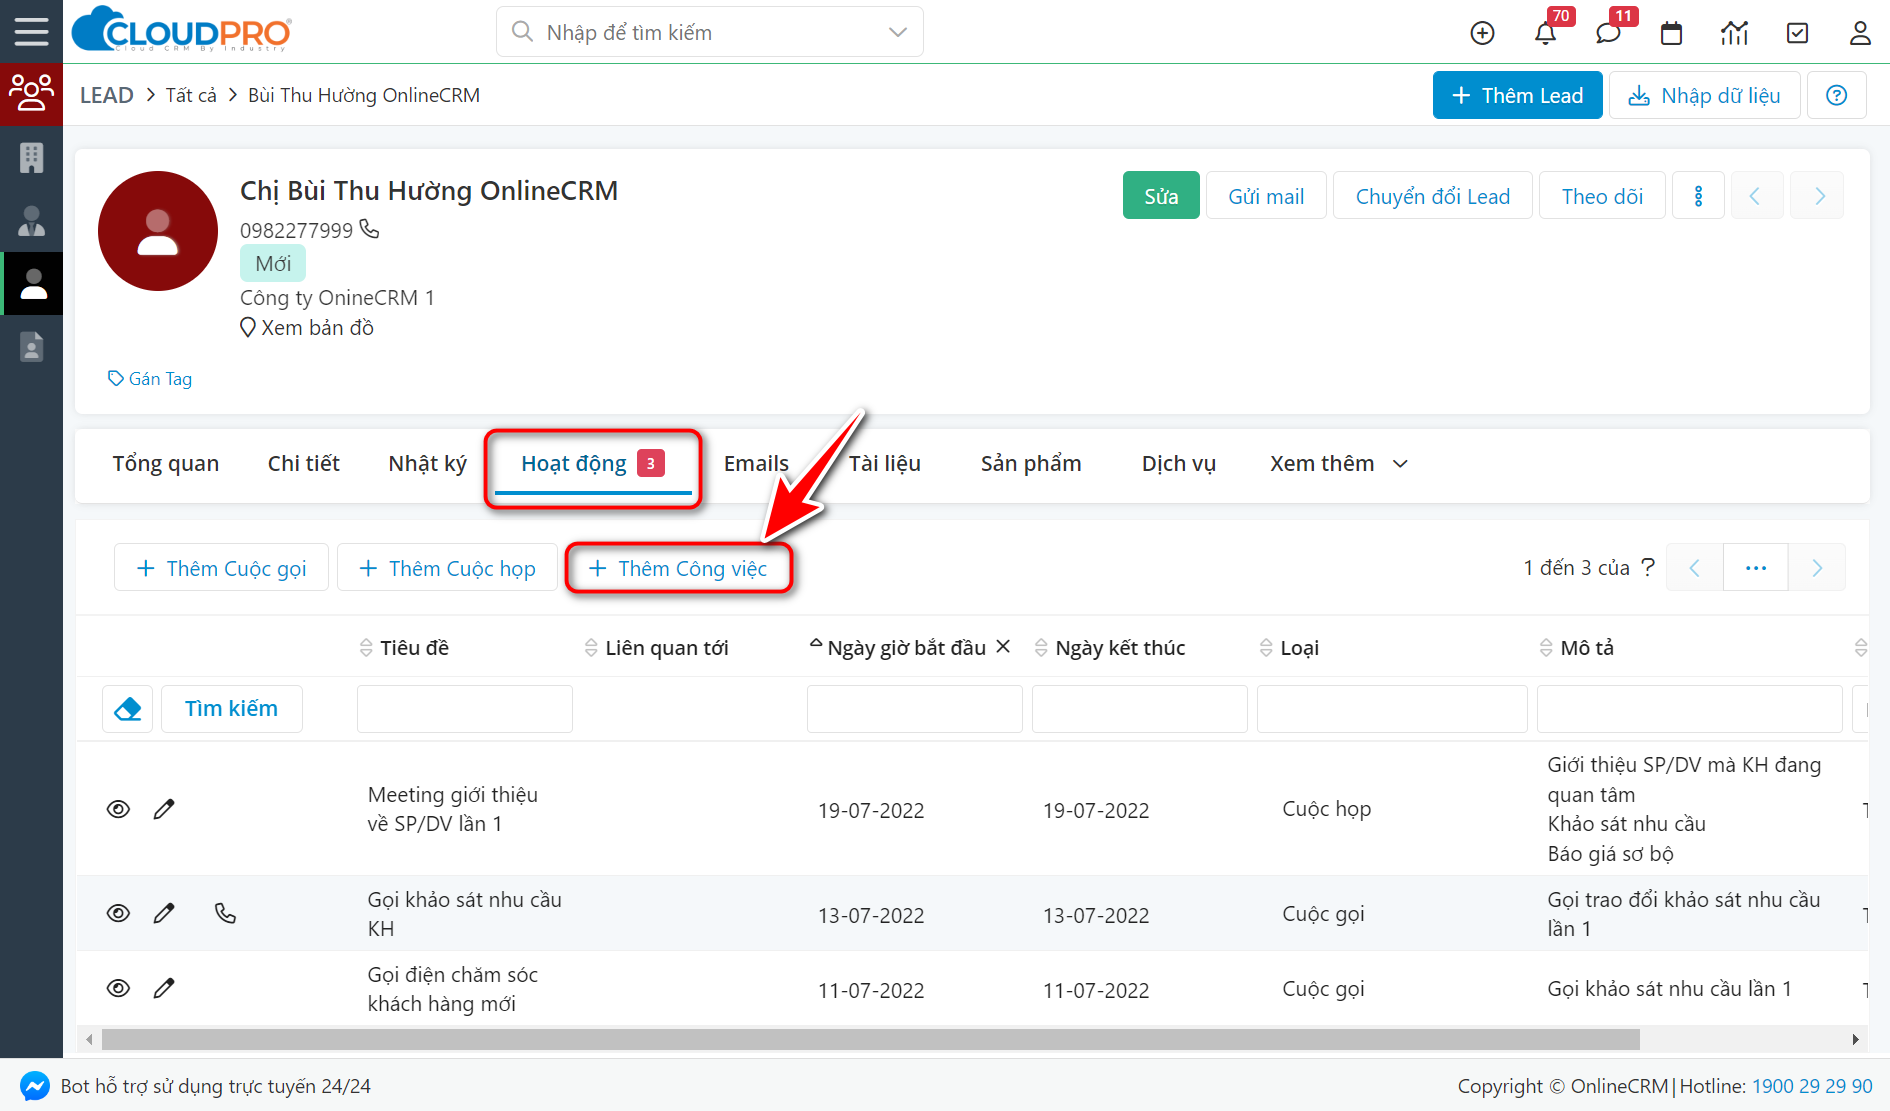The image size is (1890, 1111).
Task: Switch to the Chi tiết tab
Action: [x=304, y=463]
